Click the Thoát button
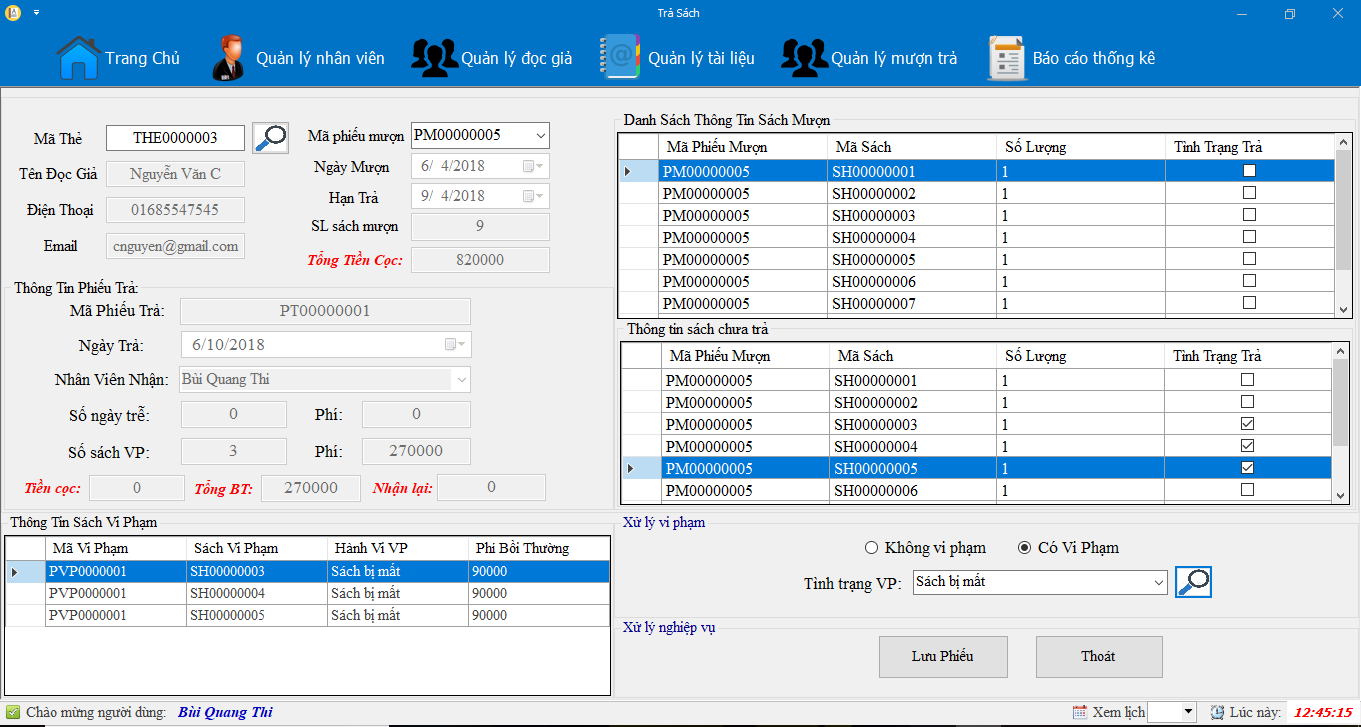This screenshot has width=1361, height=727. click(x=1099, y=657)
